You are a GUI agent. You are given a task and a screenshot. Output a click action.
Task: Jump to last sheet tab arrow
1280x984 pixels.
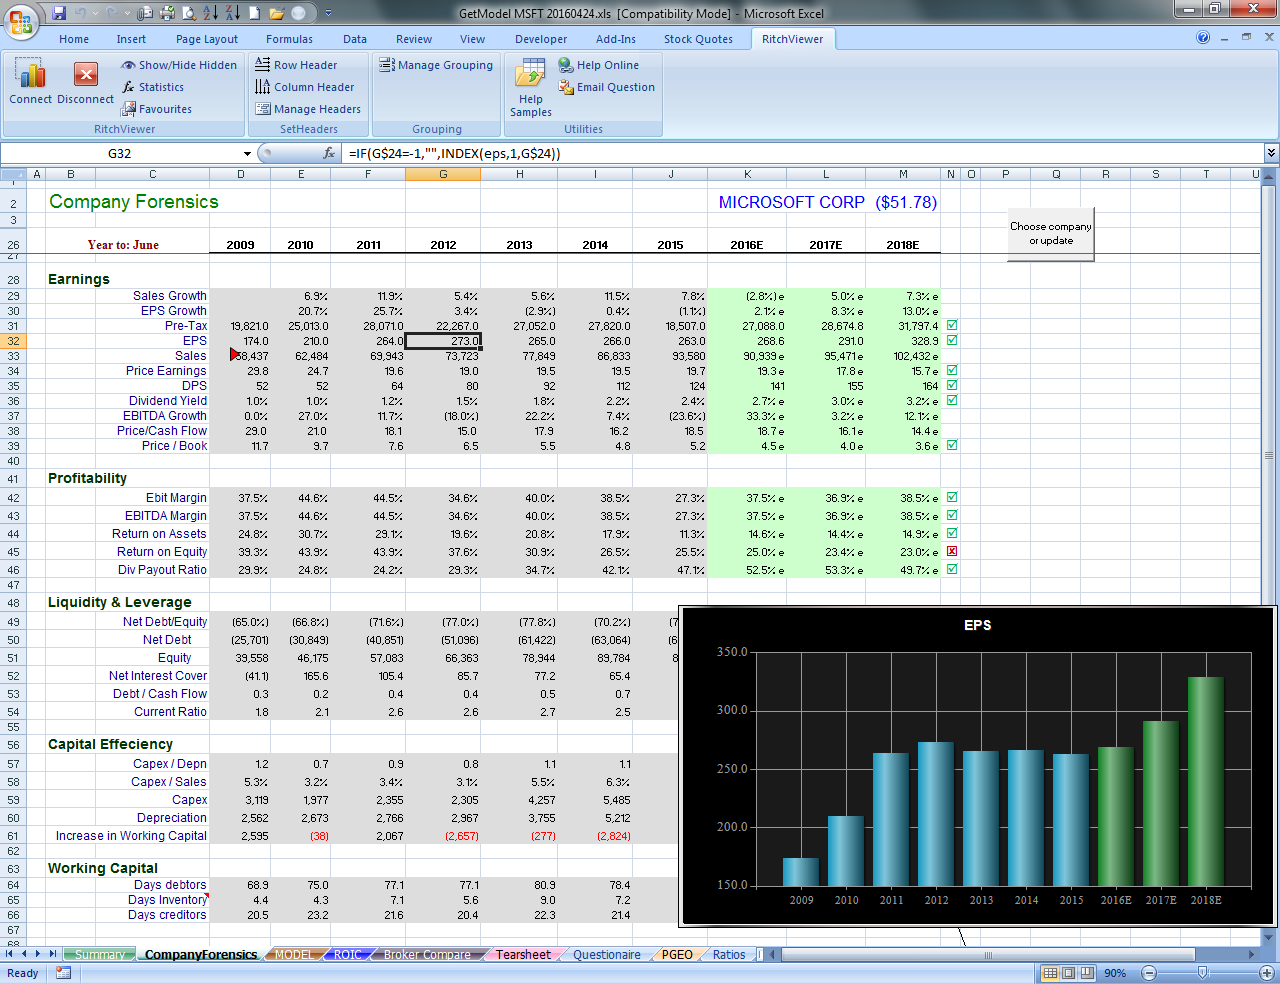click(x=52, y=954)
